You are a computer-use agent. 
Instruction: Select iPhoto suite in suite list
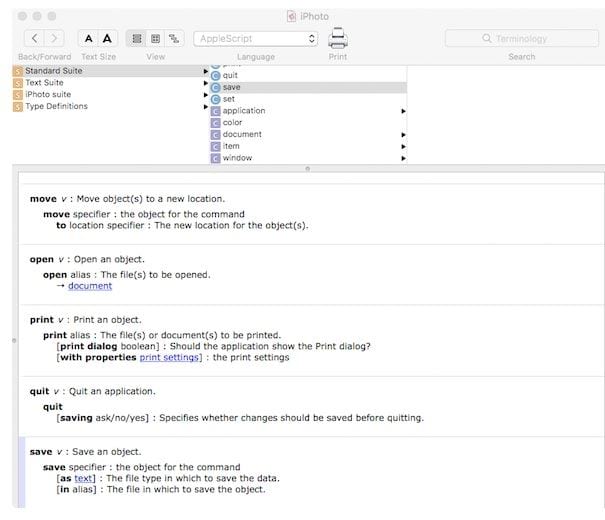[111, 94]
